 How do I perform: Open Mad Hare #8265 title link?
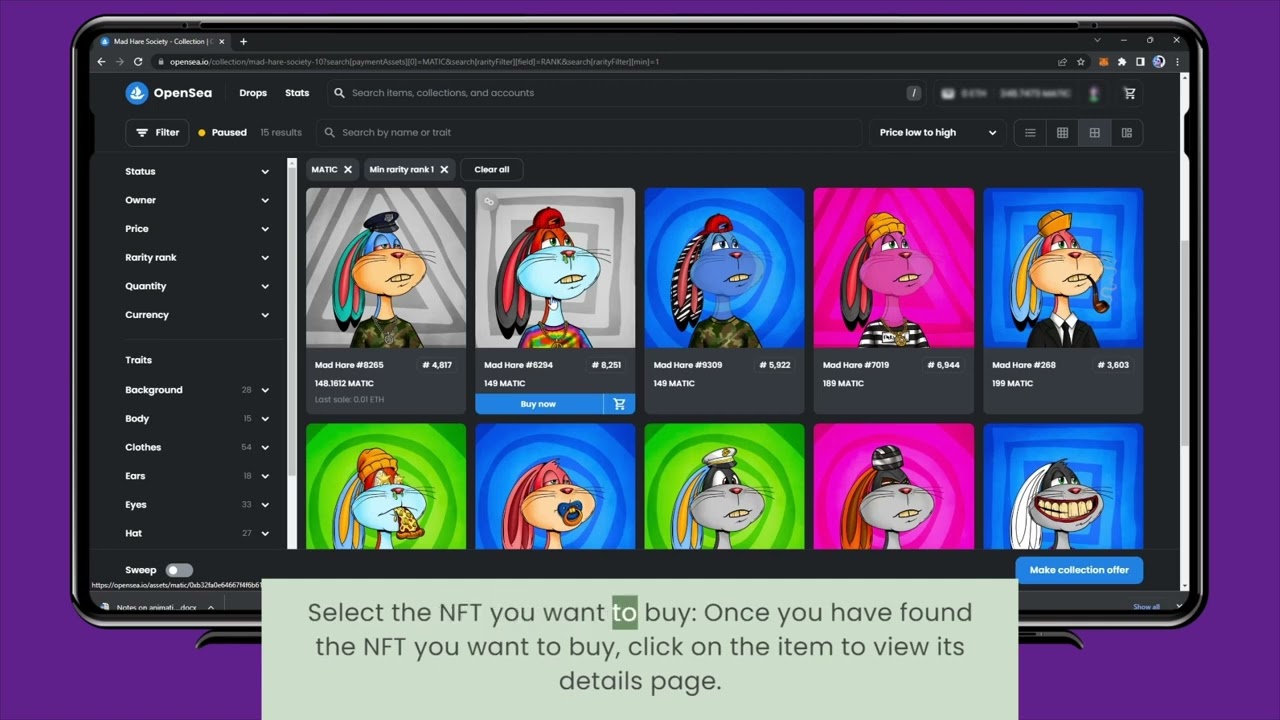coord(349,365)
